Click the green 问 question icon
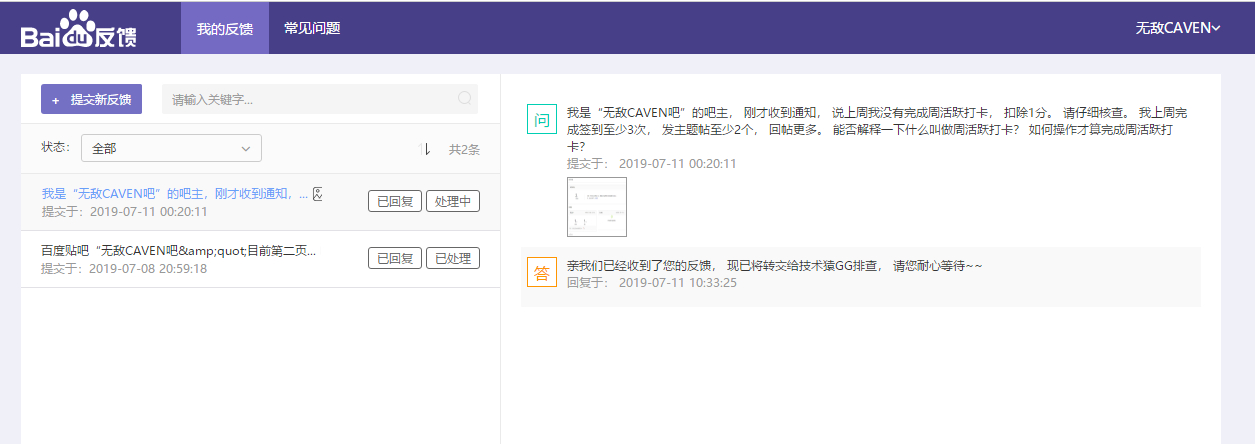The width and height of the screenshot is (1255, 444). 541,120
